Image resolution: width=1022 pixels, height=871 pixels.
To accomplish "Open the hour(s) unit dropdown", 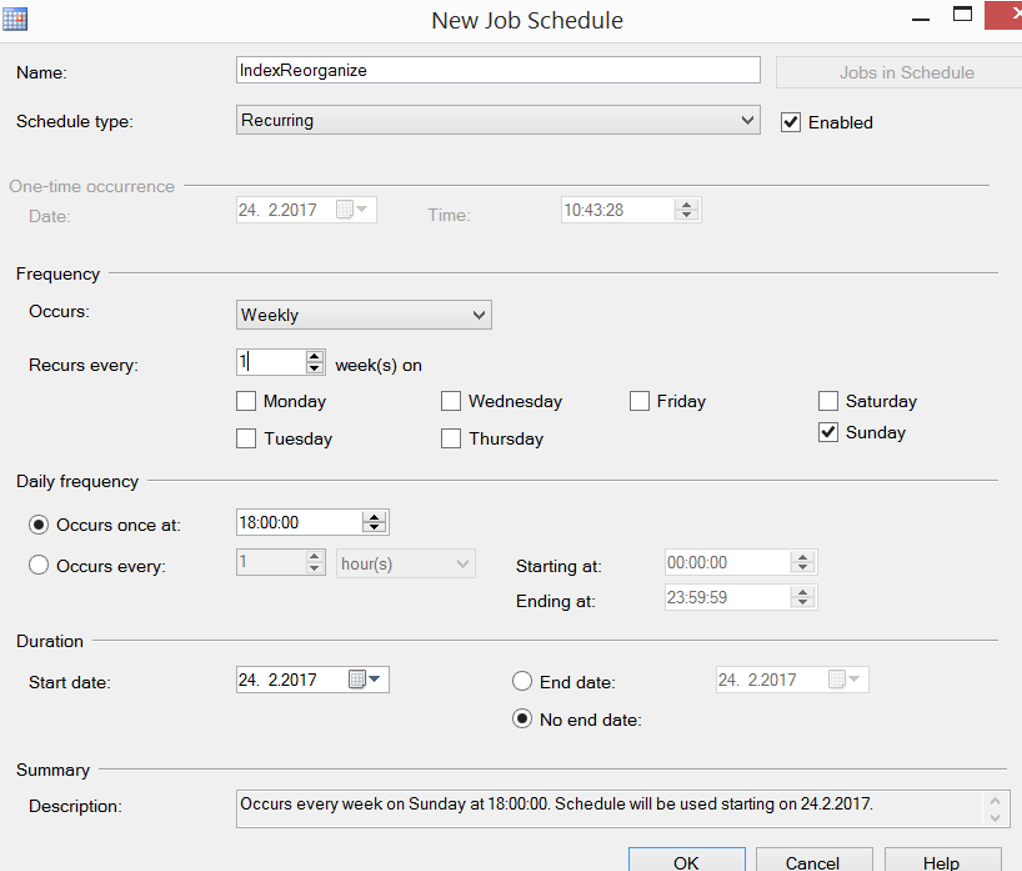I will [405, 563].
